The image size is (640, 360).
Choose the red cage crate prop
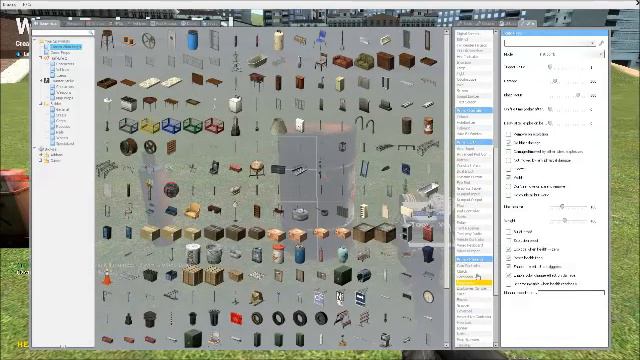(214, 126)
